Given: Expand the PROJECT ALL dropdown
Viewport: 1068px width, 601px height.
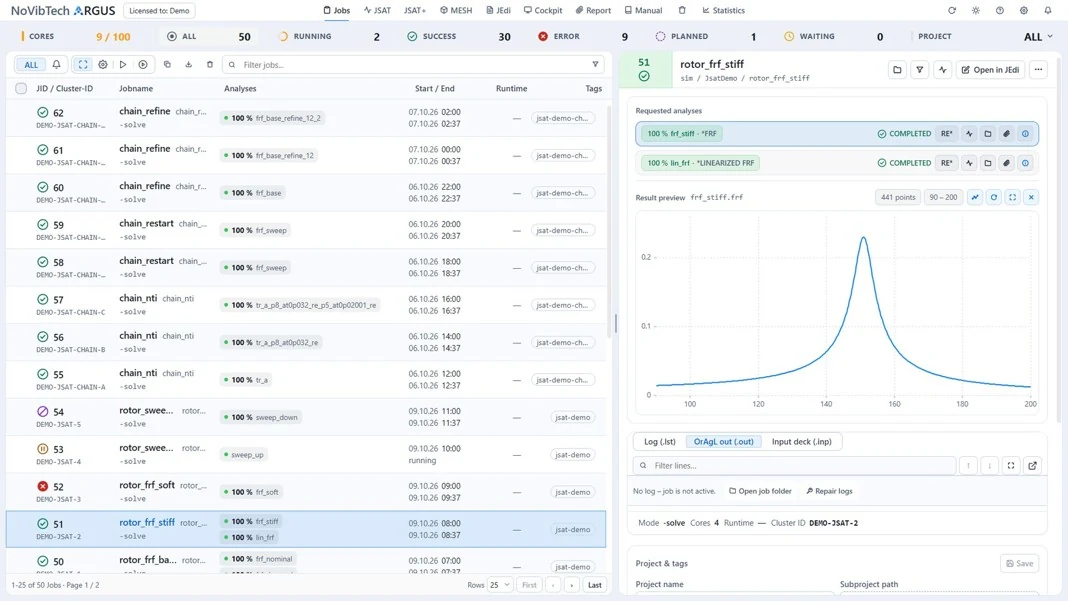Looking at the screenshot, I should point(1038,37).
